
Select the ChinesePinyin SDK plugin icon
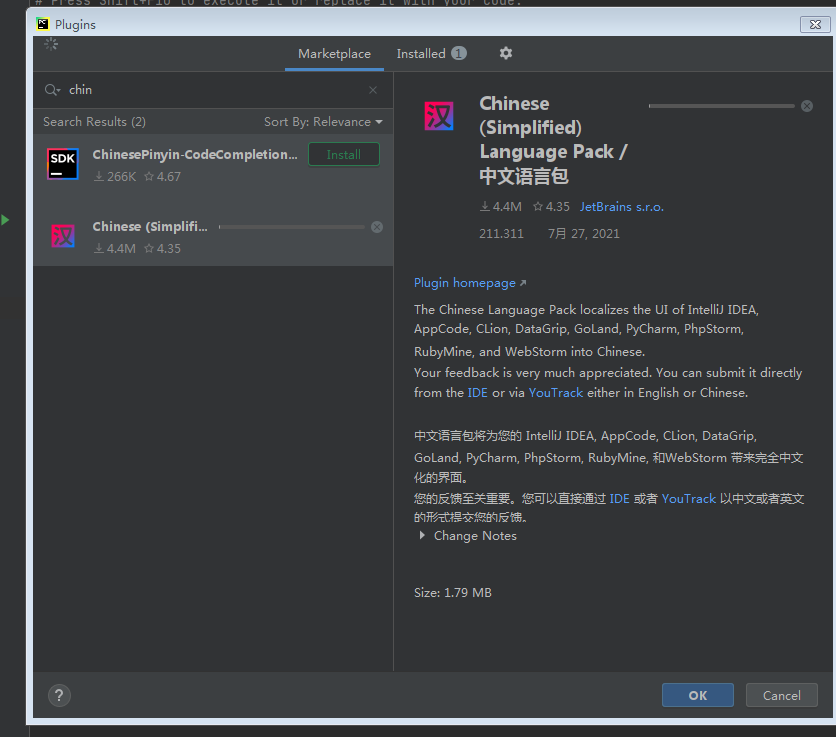coord(63,164)
